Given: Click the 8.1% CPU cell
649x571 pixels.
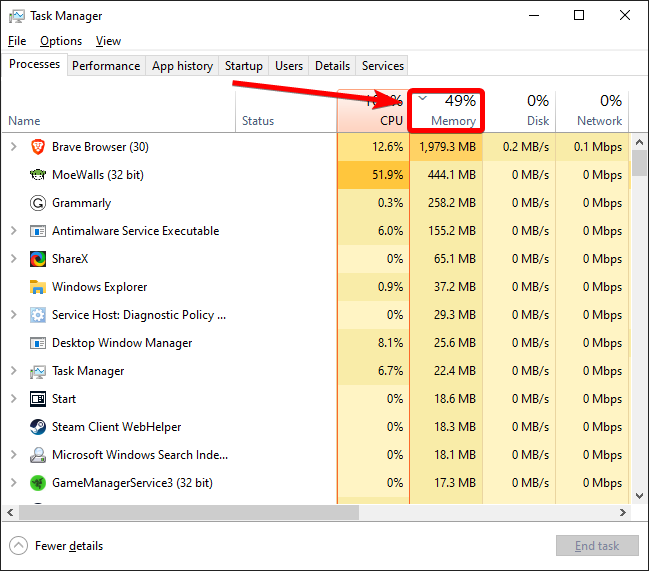Looking at the screenshot, I should (x=373, y=343).
